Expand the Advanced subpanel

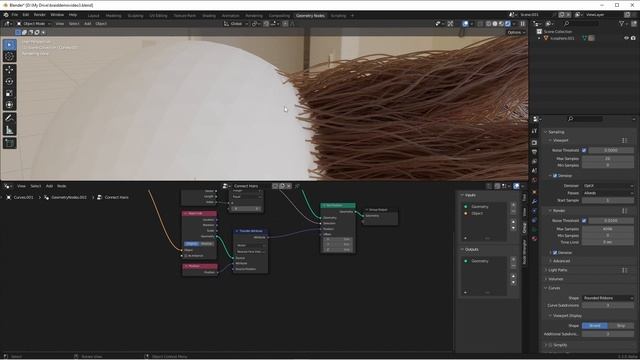[561, 261]
